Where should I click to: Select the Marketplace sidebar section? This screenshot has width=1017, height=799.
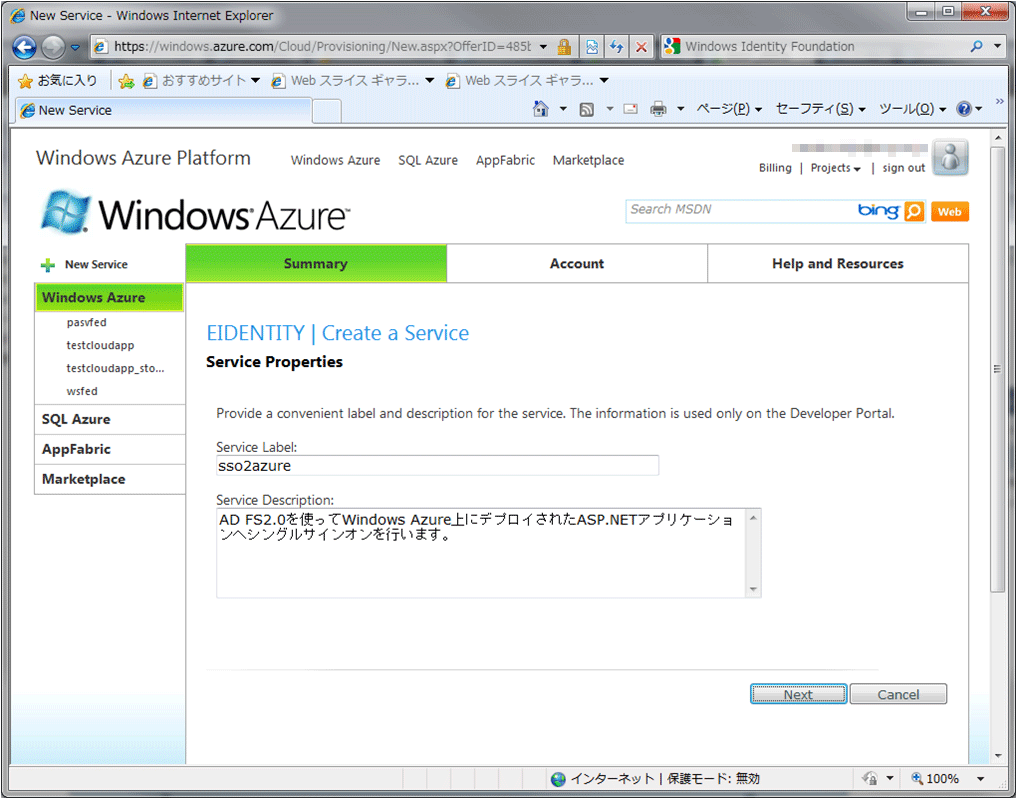click(x=110, y=479)
